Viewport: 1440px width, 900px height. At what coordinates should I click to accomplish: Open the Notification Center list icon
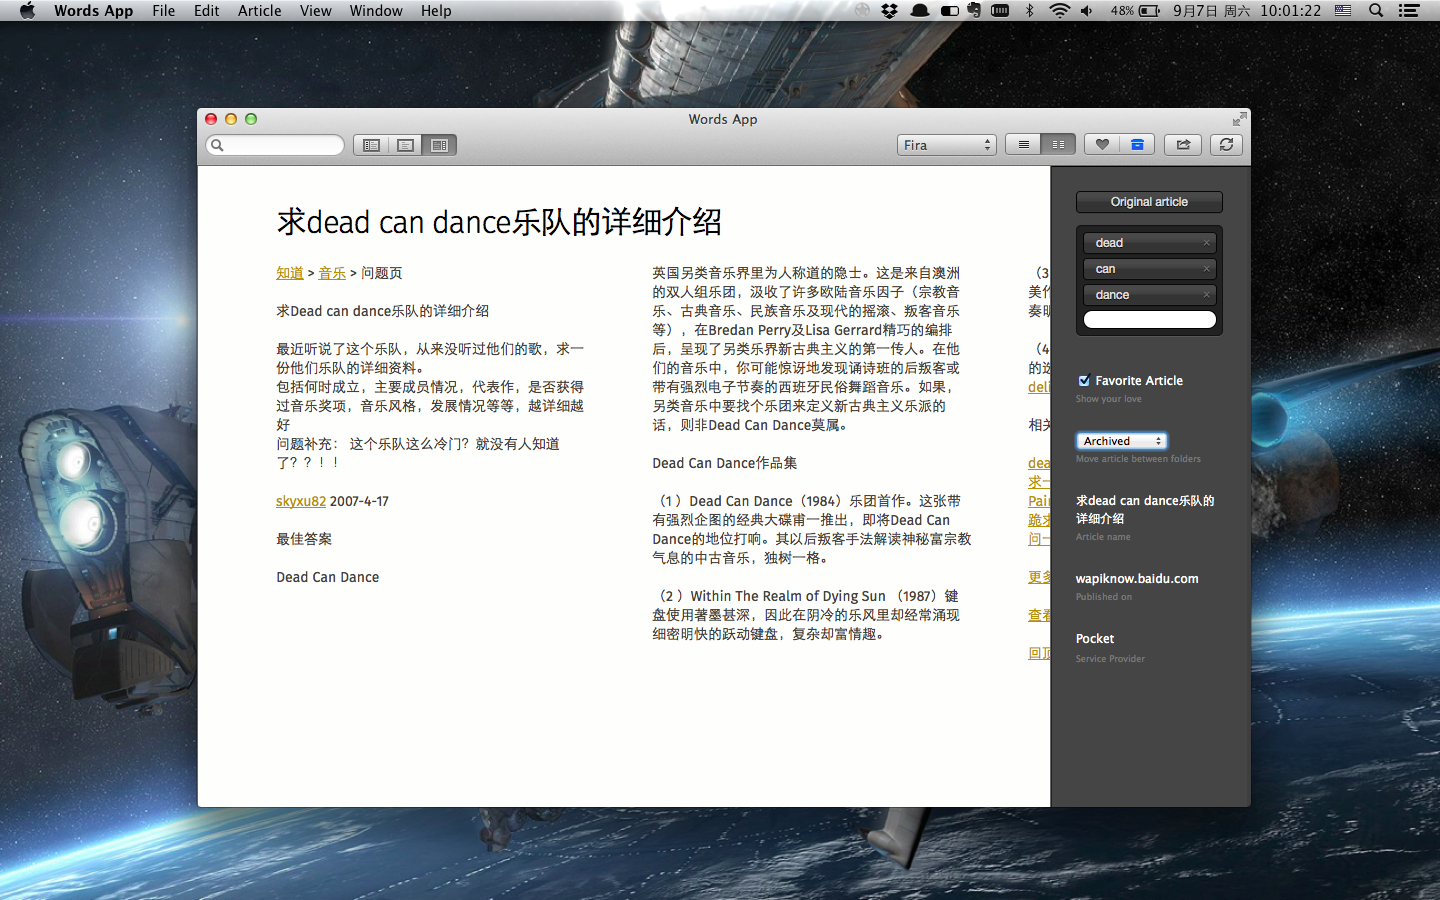(1409, 11)
